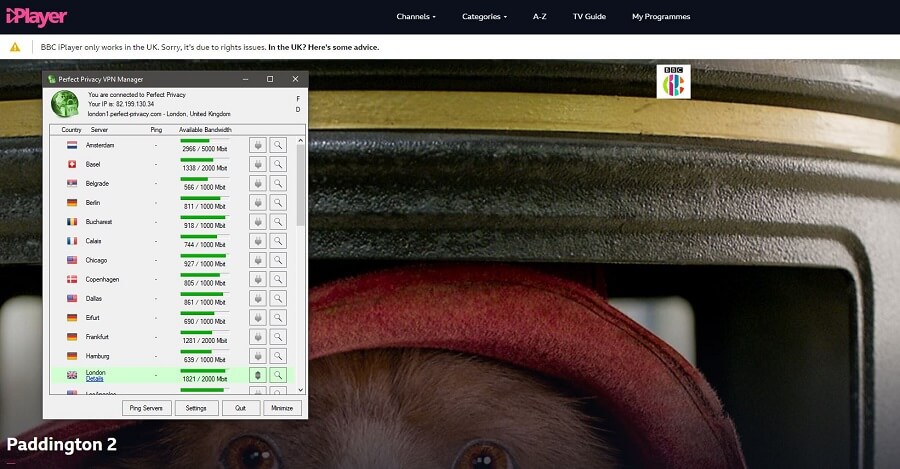The width and height of the screenshot is (900, 469).
Task: Open VPN Manager Settings button
Action: tap(196, 408)
